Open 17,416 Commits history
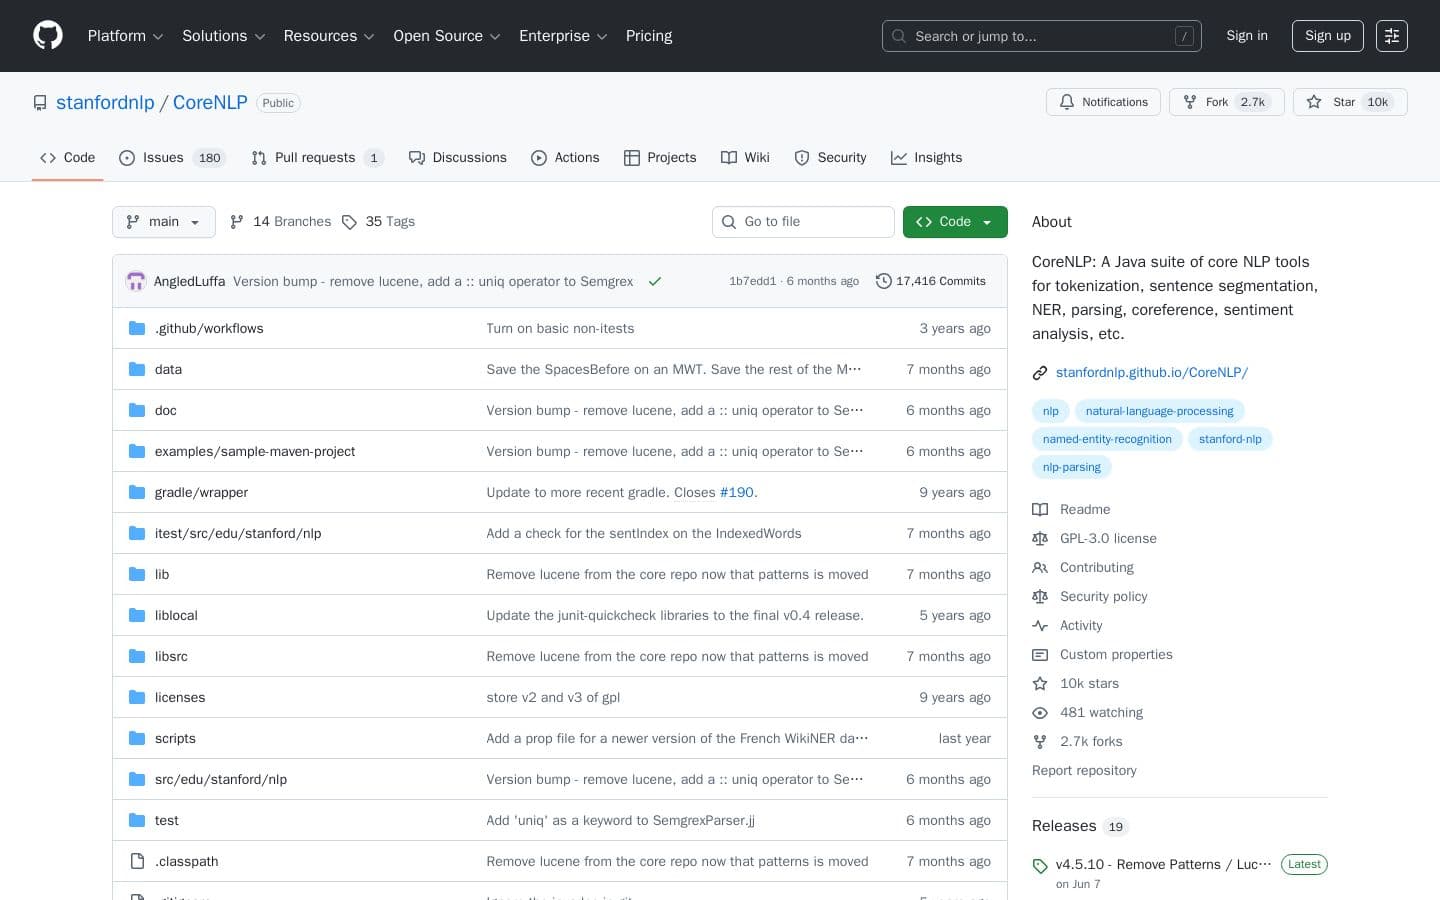This screenshot has width=1440, height=900. pos(930,281)
